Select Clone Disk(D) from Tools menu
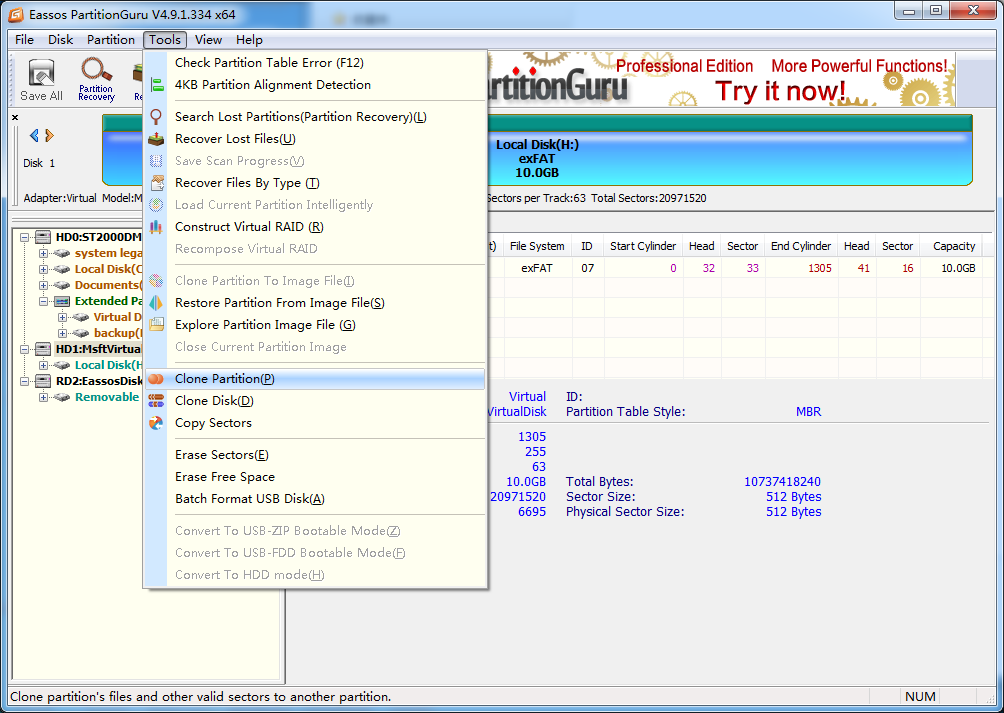 click(x=315, y=401)
